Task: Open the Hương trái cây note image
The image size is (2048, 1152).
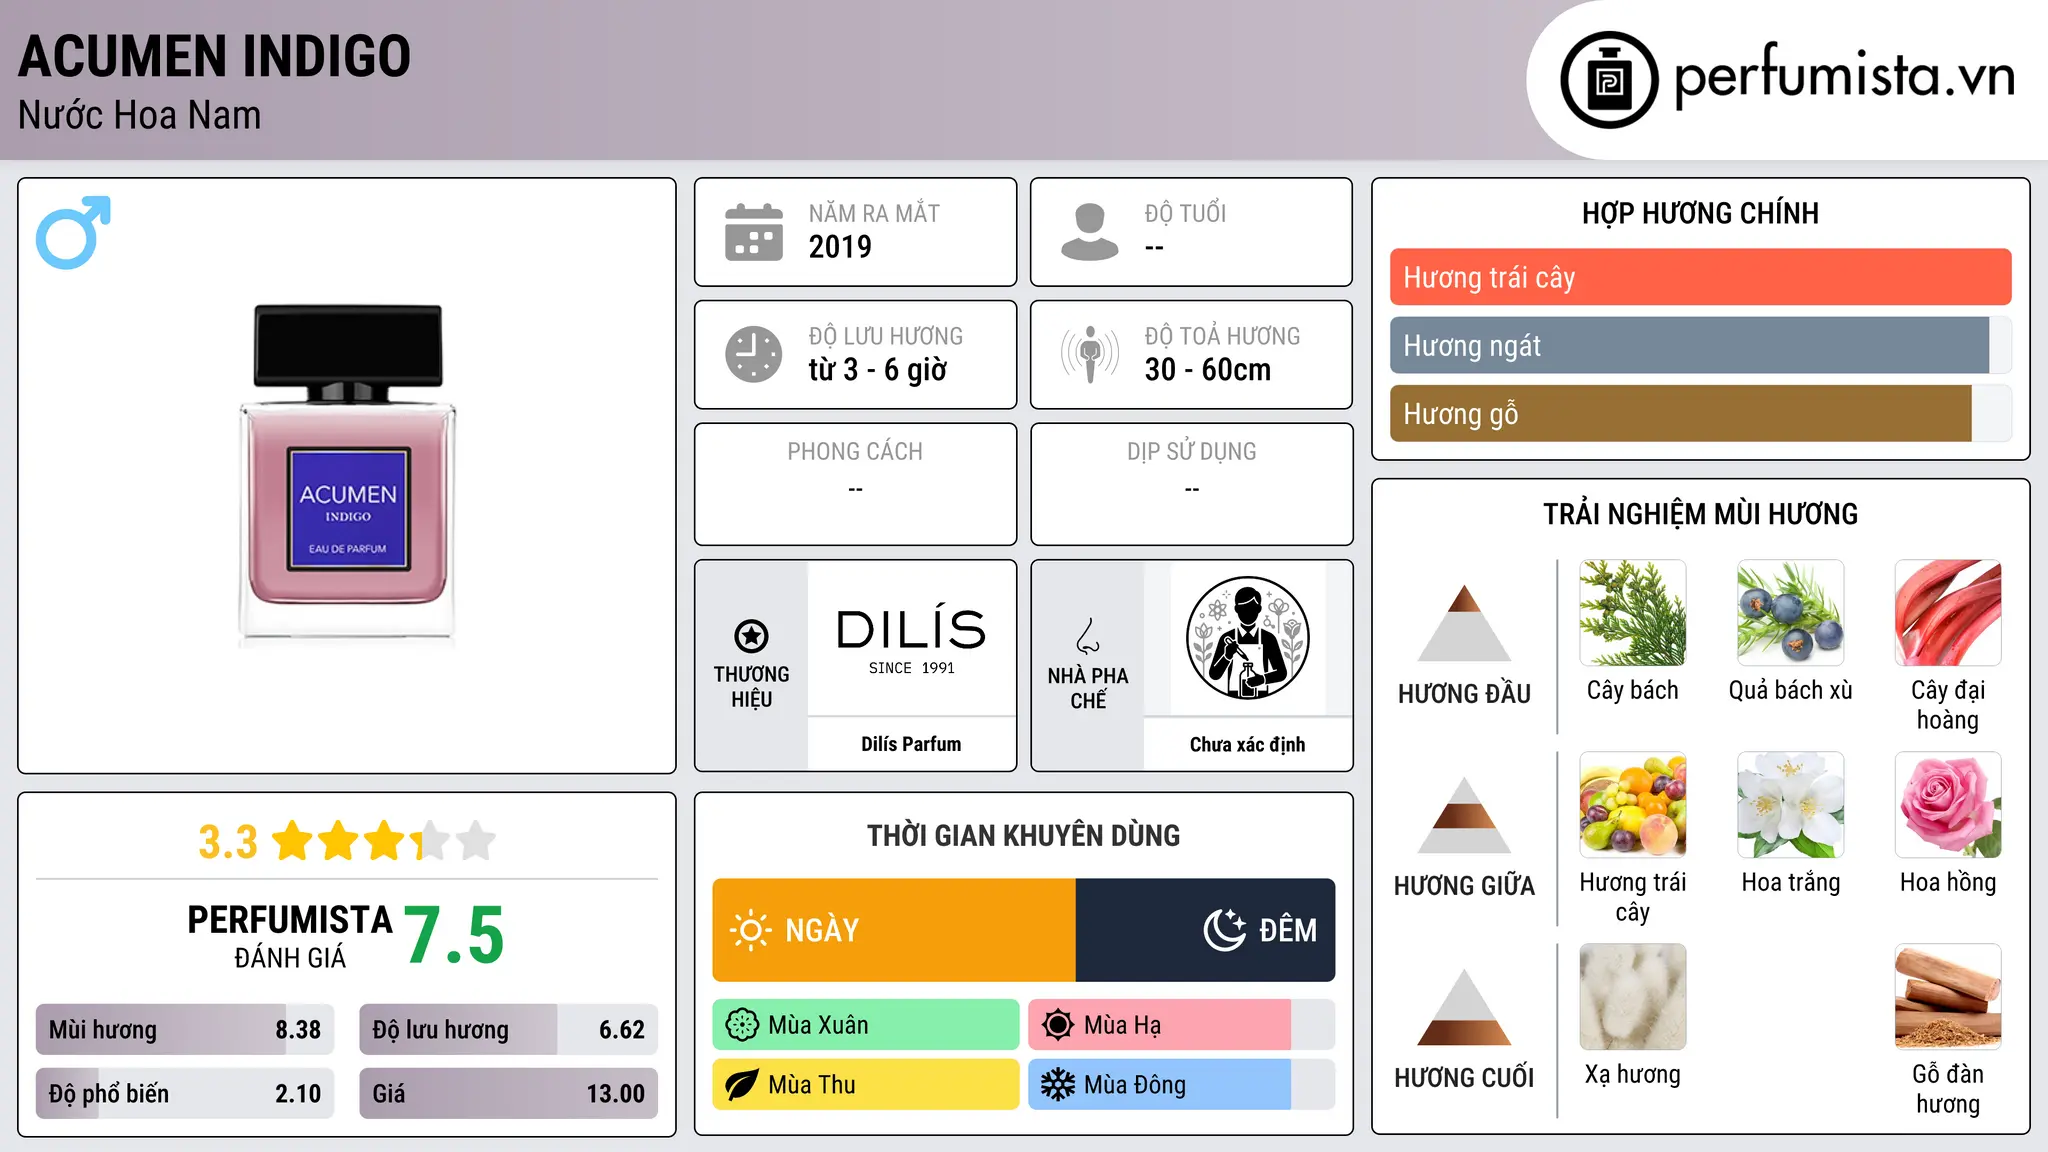Action: [1633, 805]
